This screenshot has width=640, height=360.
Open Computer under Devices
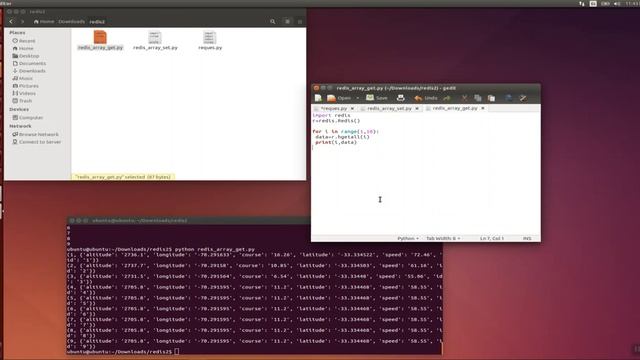[x=27, y=118]
